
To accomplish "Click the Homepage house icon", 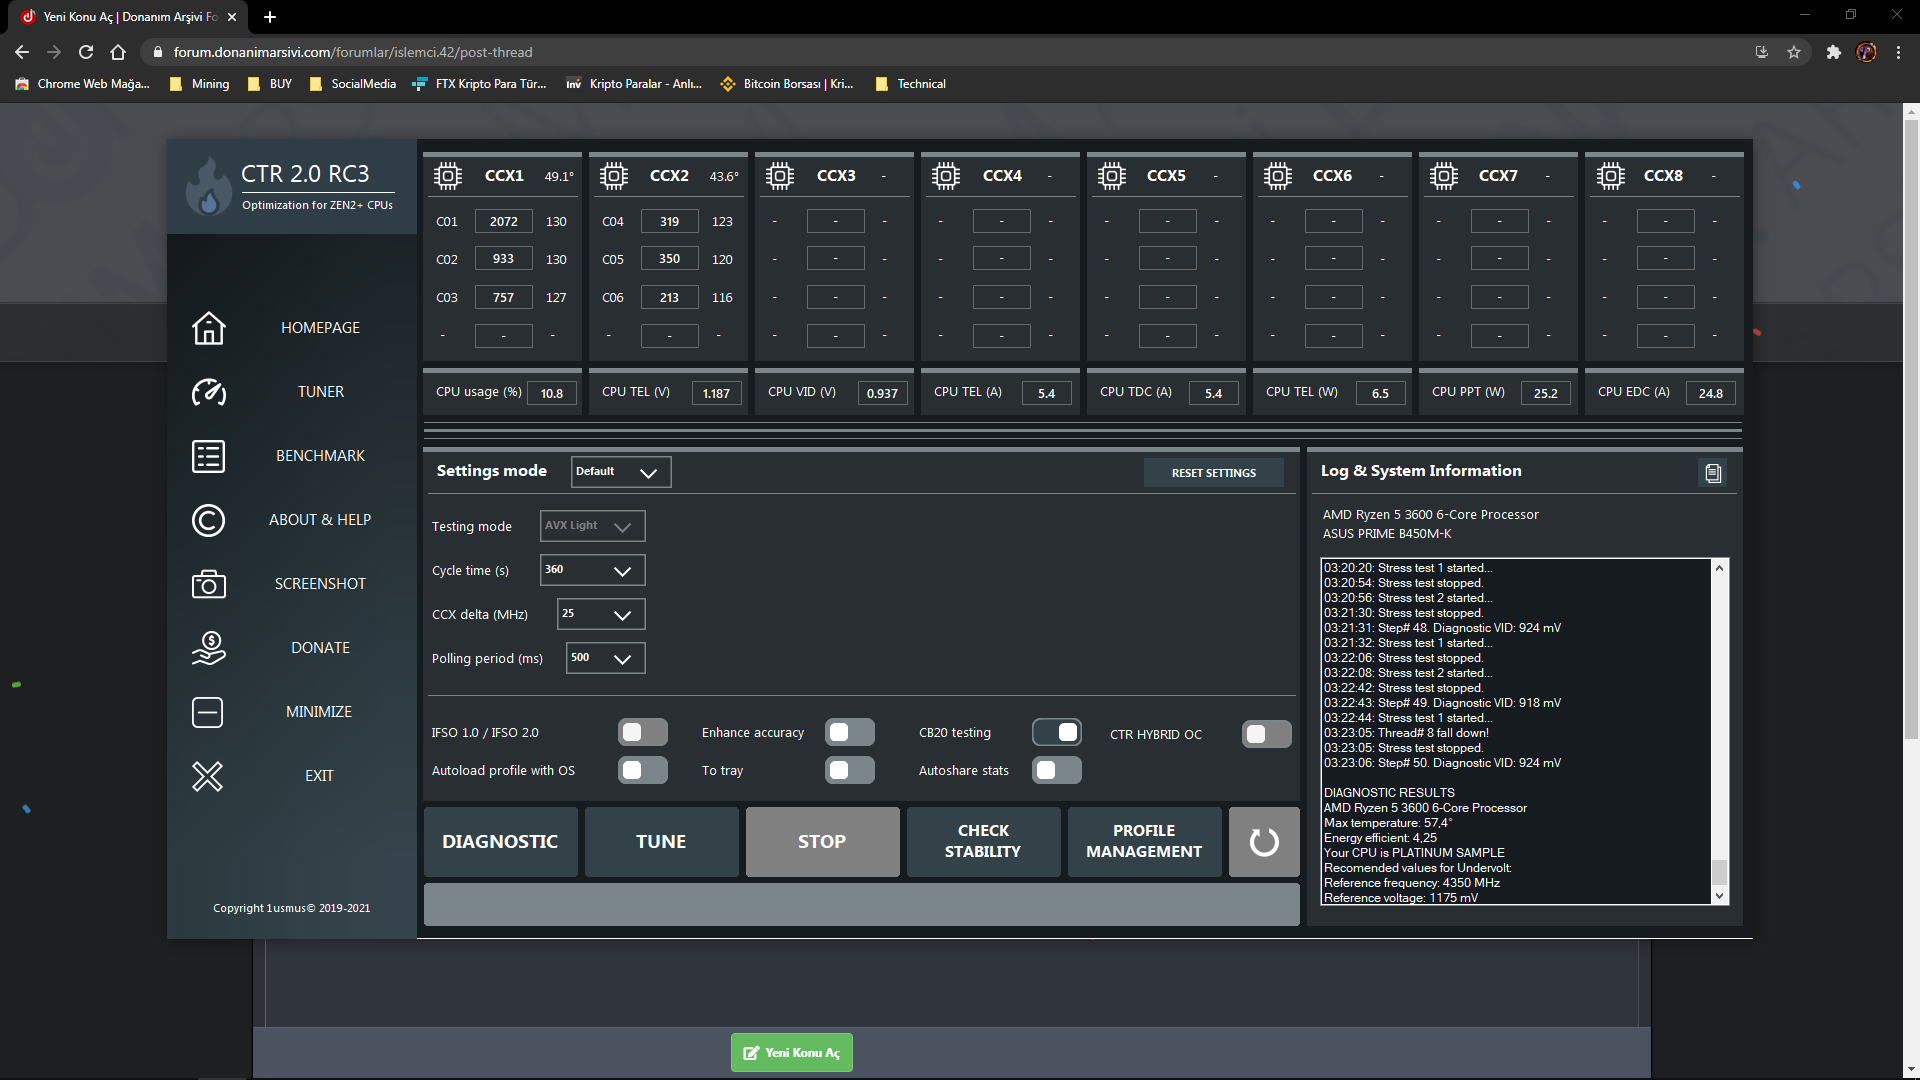I will [x=208, y=328].
